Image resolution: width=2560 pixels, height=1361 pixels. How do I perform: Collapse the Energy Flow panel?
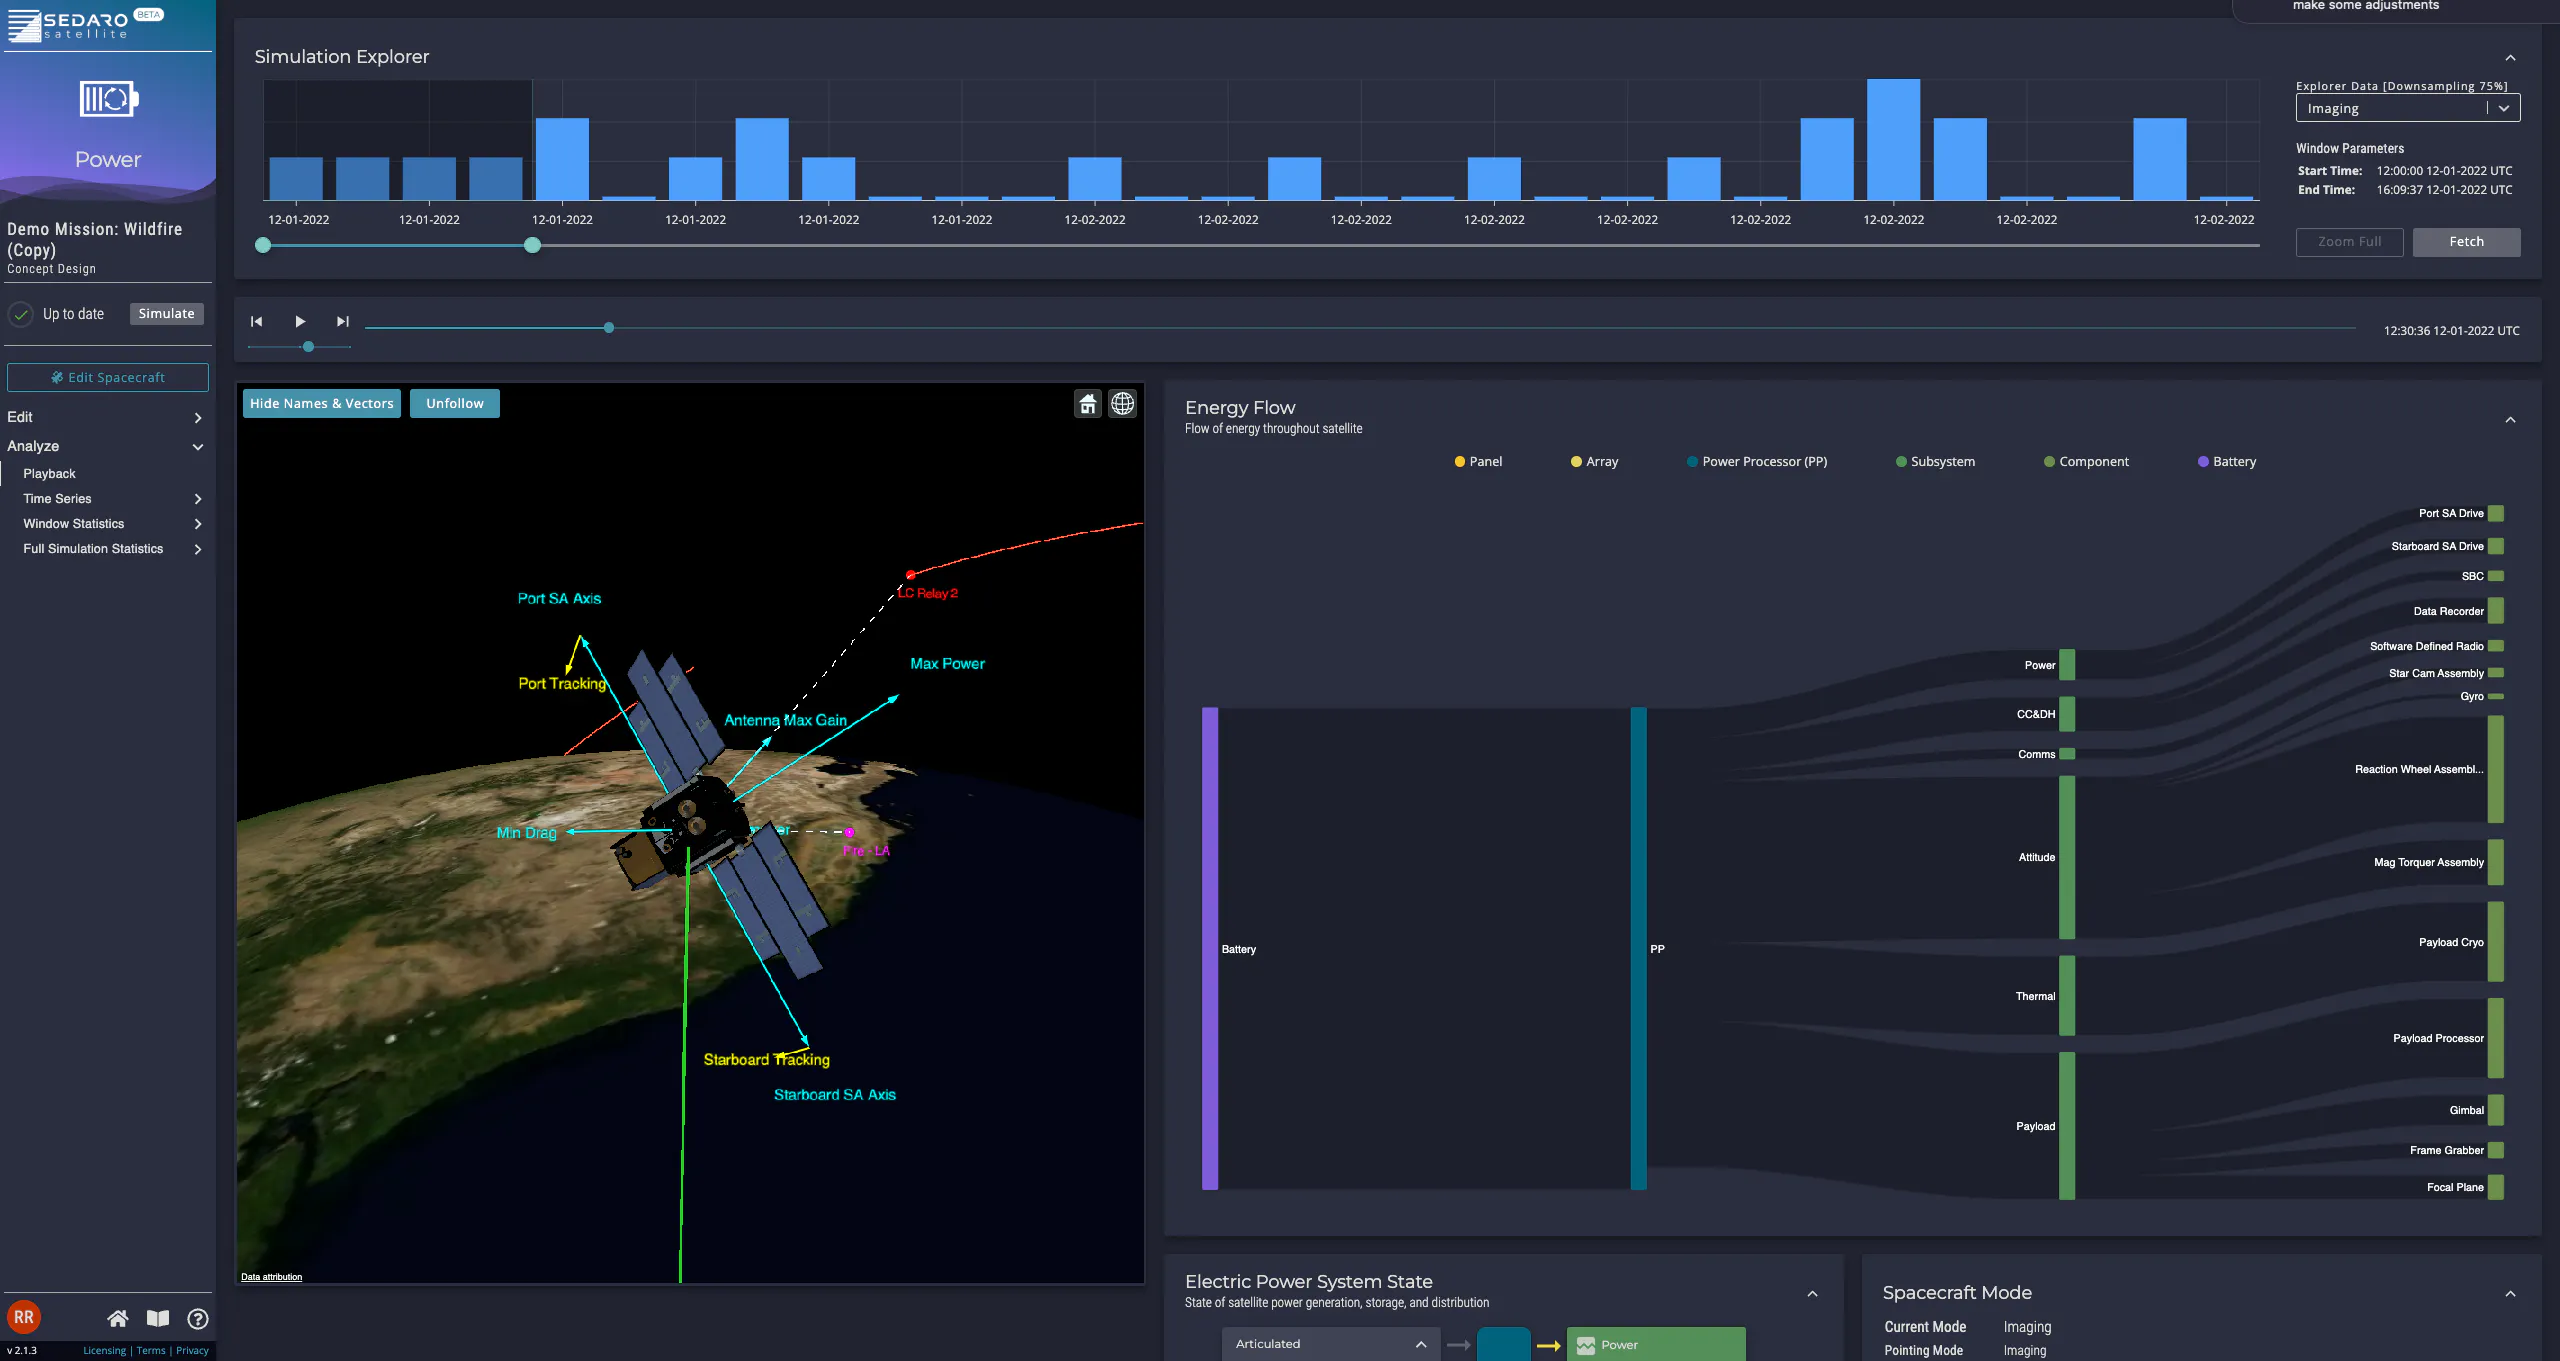2510,420
